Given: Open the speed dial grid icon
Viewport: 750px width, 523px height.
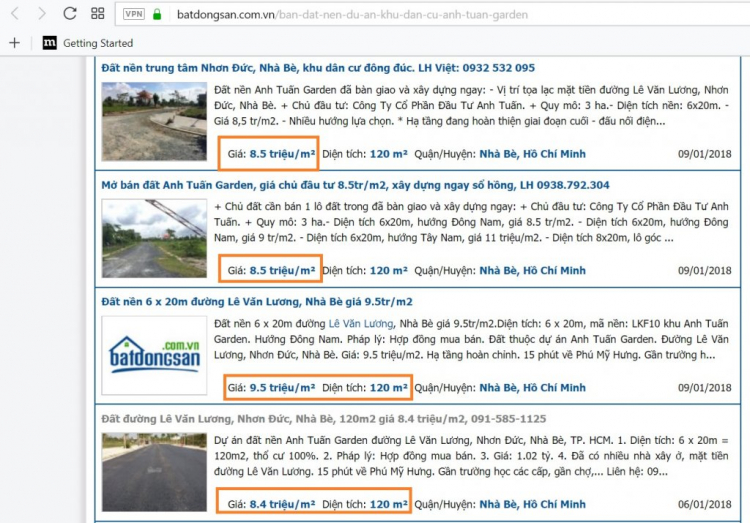Looking at the screenshot, I should point(98,13).
